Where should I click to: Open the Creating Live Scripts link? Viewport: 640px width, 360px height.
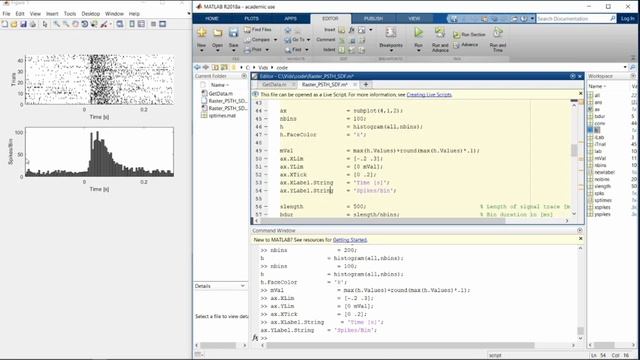pyautogui.click(x=429, y=95)
